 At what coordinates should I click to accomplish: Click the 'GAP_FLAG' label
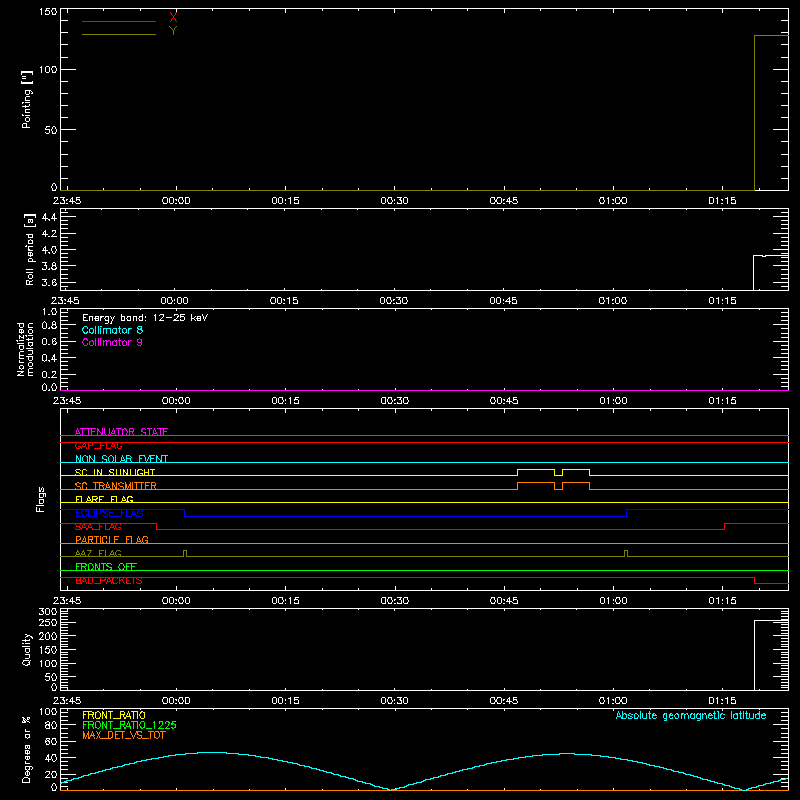[x=98, y=445]
